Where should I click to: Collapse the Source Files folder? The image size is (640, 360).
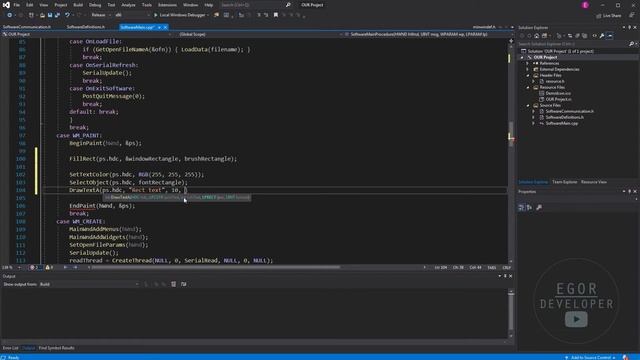tap(528, 105)
